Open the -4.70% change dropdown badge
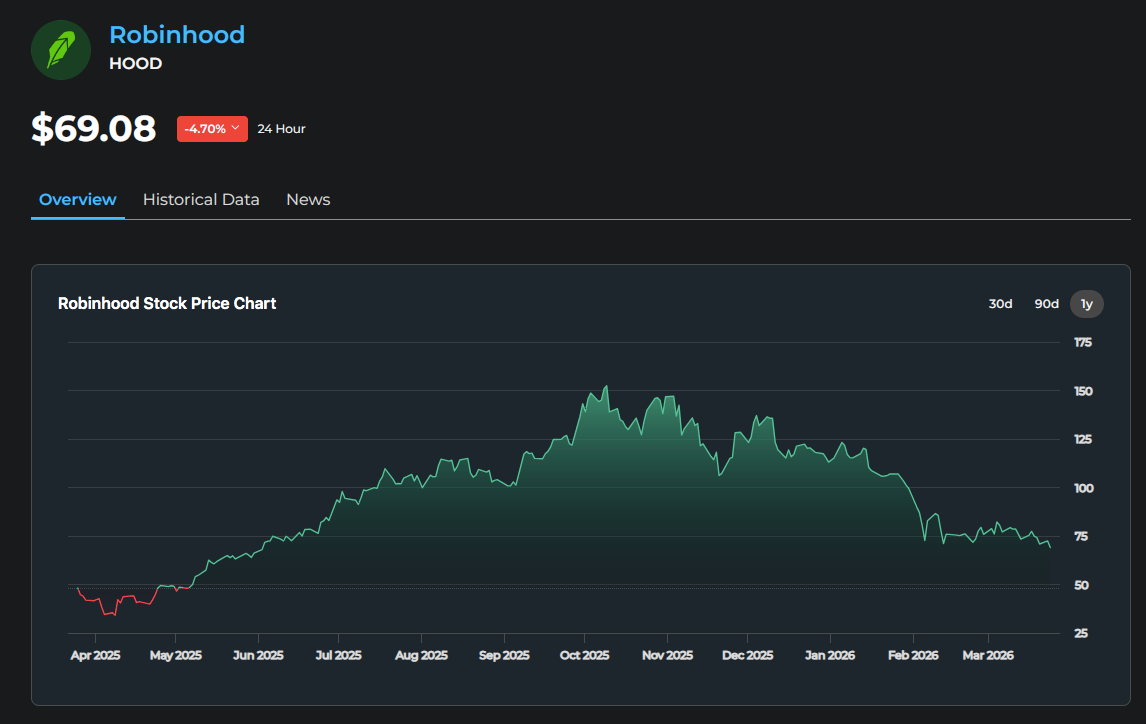 pos(212,129)
